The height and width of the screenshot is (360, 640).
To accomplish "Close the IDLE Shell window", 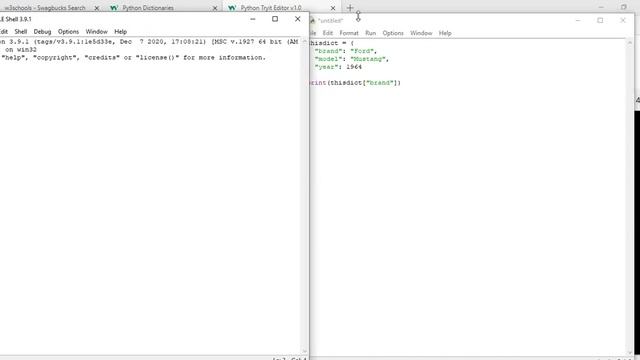I will click(298, 19).
